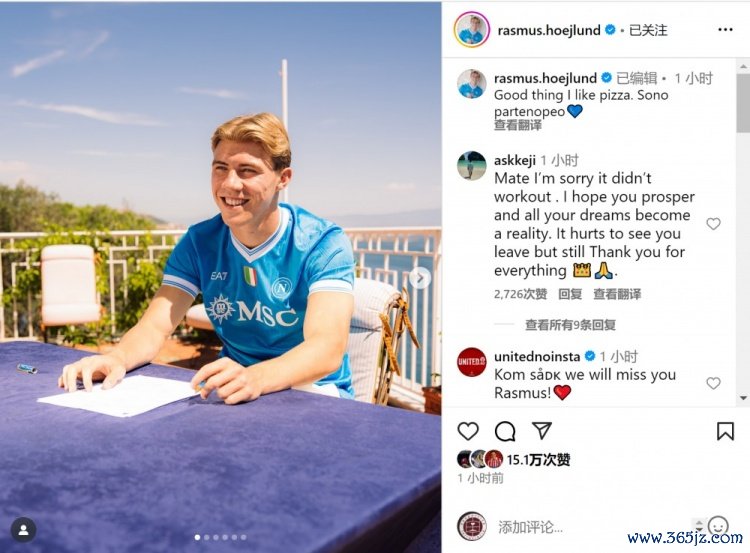Expand all 9 replies to askkeji
Viewport: 750px width, 553px height.
(570, 325)
